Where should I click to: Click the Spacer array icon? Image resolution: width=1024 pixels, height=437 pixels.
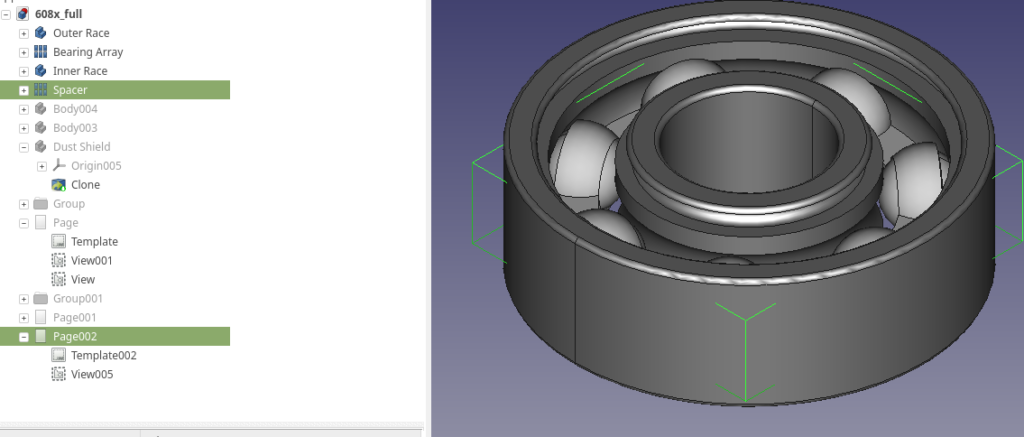click(x=40, y=89)
